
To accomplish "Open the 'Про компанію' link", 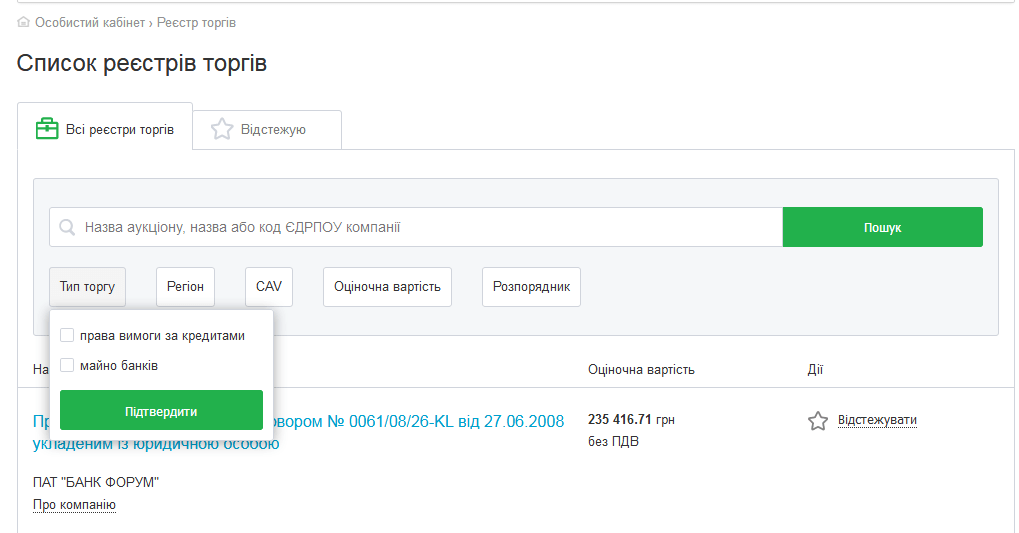I will point(74,505).
